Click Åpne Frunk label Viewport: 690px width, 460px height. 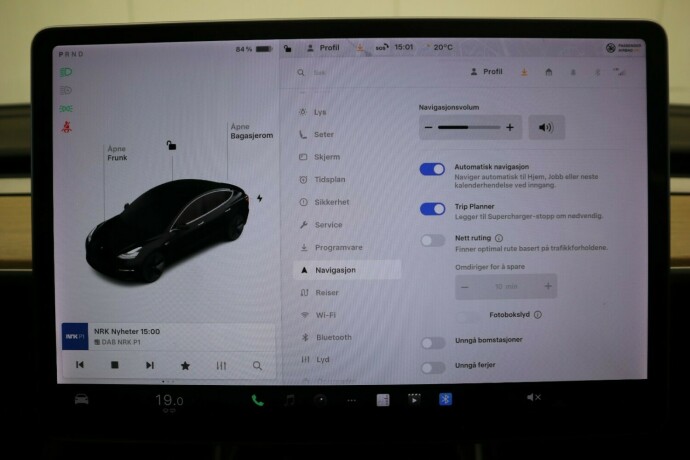coord(117,153)
